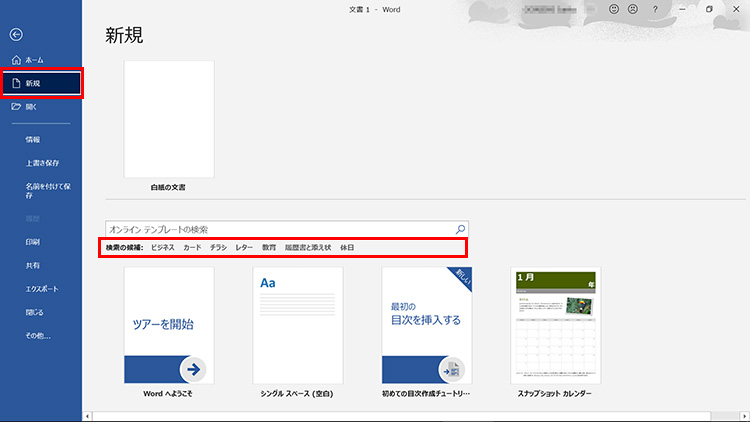Image resolution: width=750 pixels, height=422 pixels.
Task: Open the 初めての目次作成チュートリアル template
Action: point(427,325)
